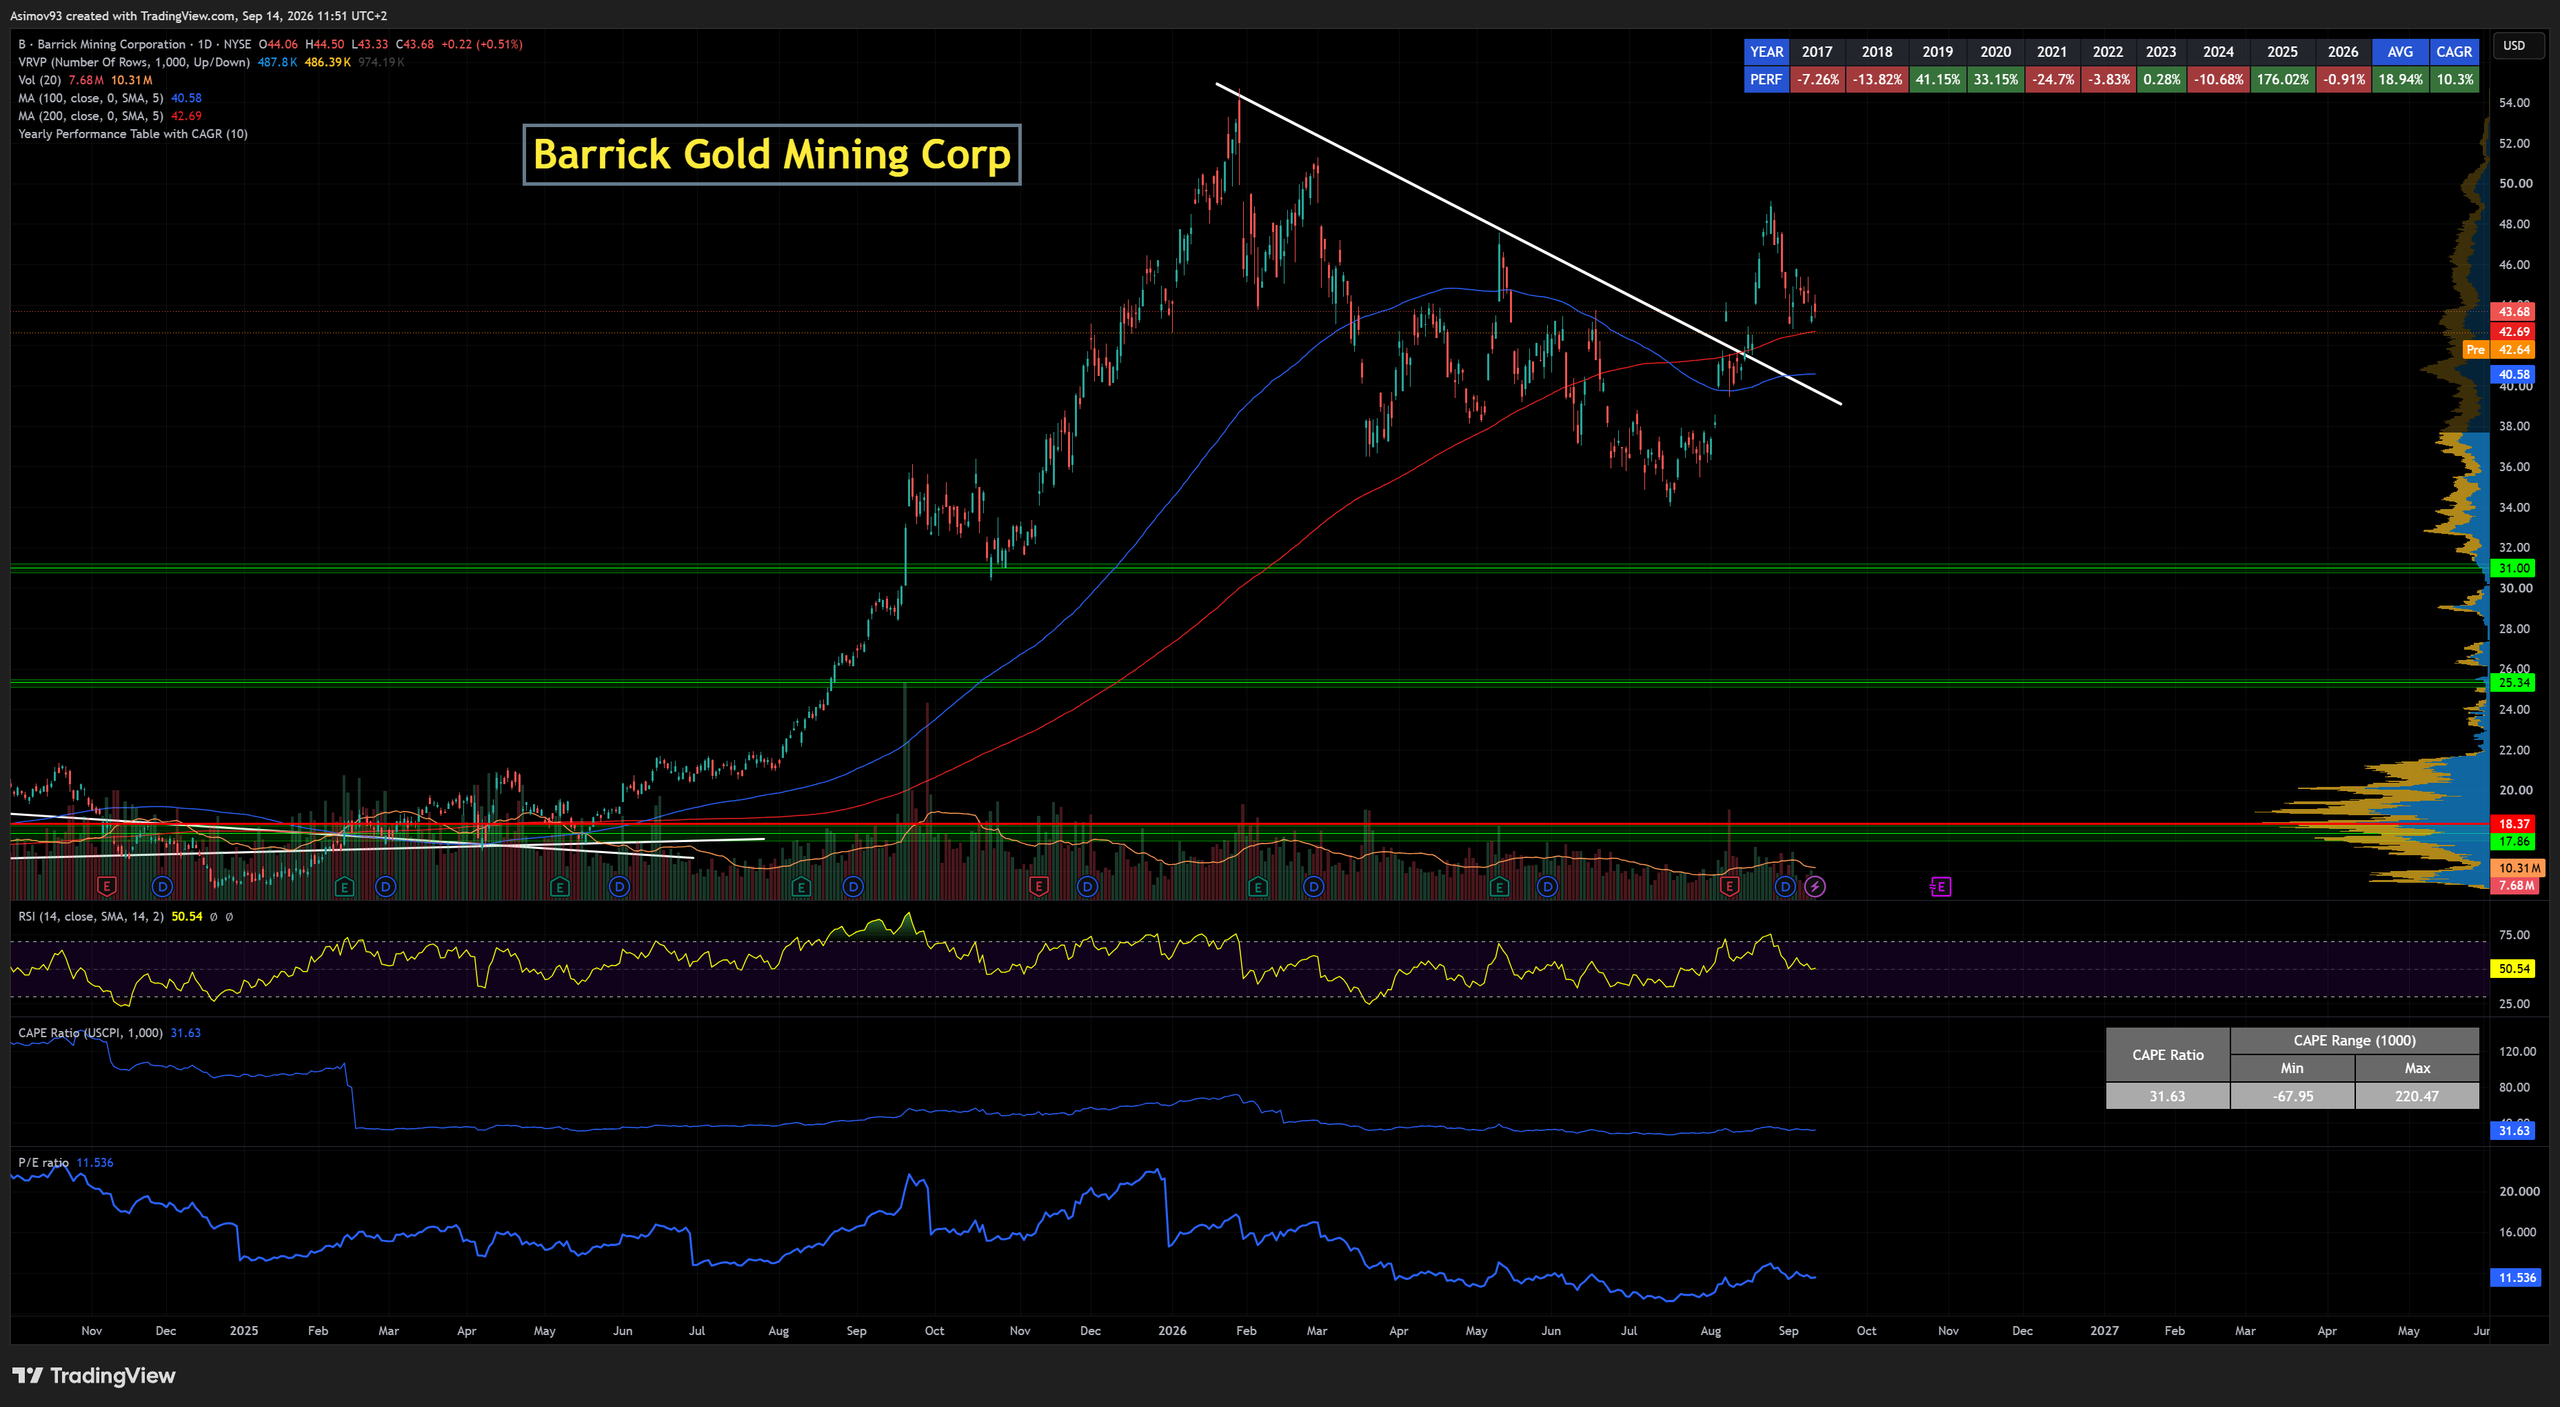Click the earnings marker in May 2025
Image resolution: width=2560 pixels, height=1407 pixels.
(559, 886)
